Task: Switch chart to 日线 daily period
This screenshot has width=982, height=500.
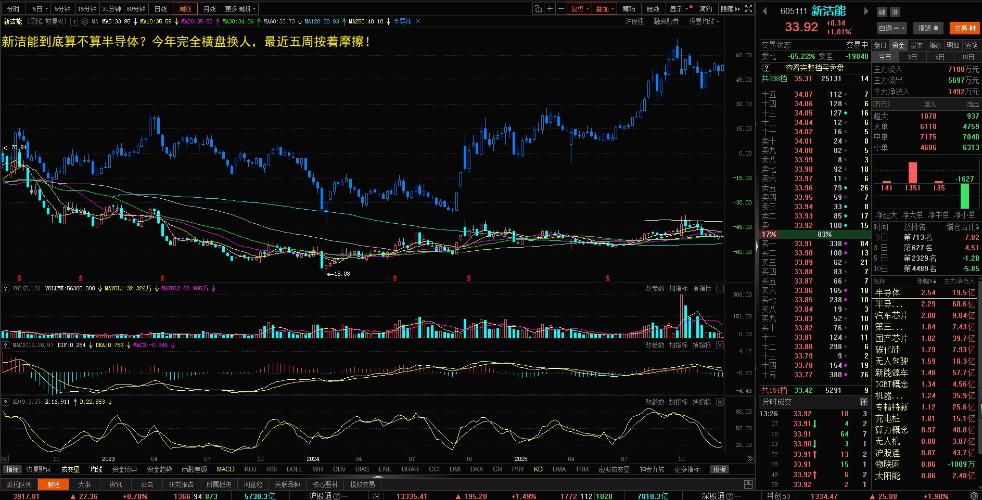Action: [161, 9]
